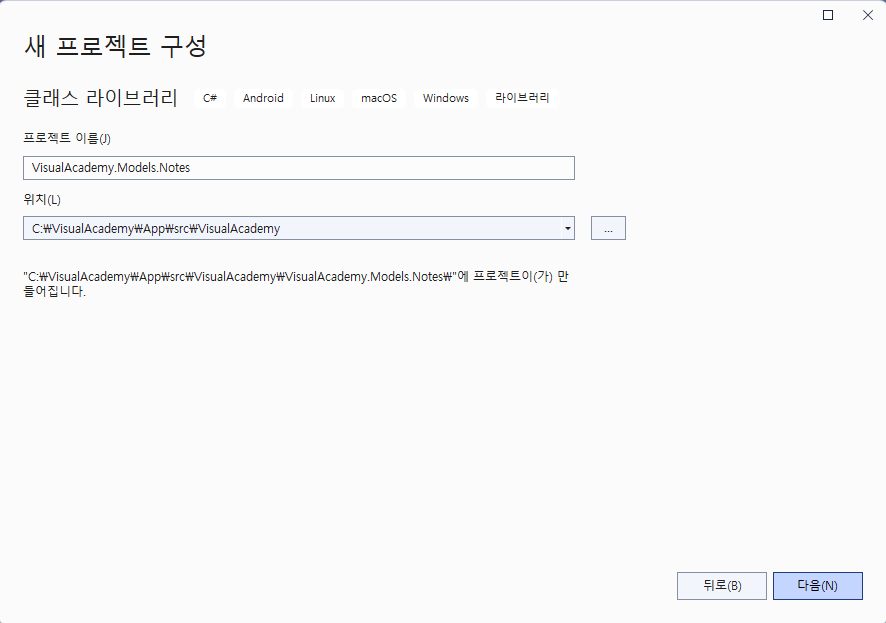Go back with the 뒤로(B) button
The height and width of the screenshot is (623, 886).
(x=721, y=585)
